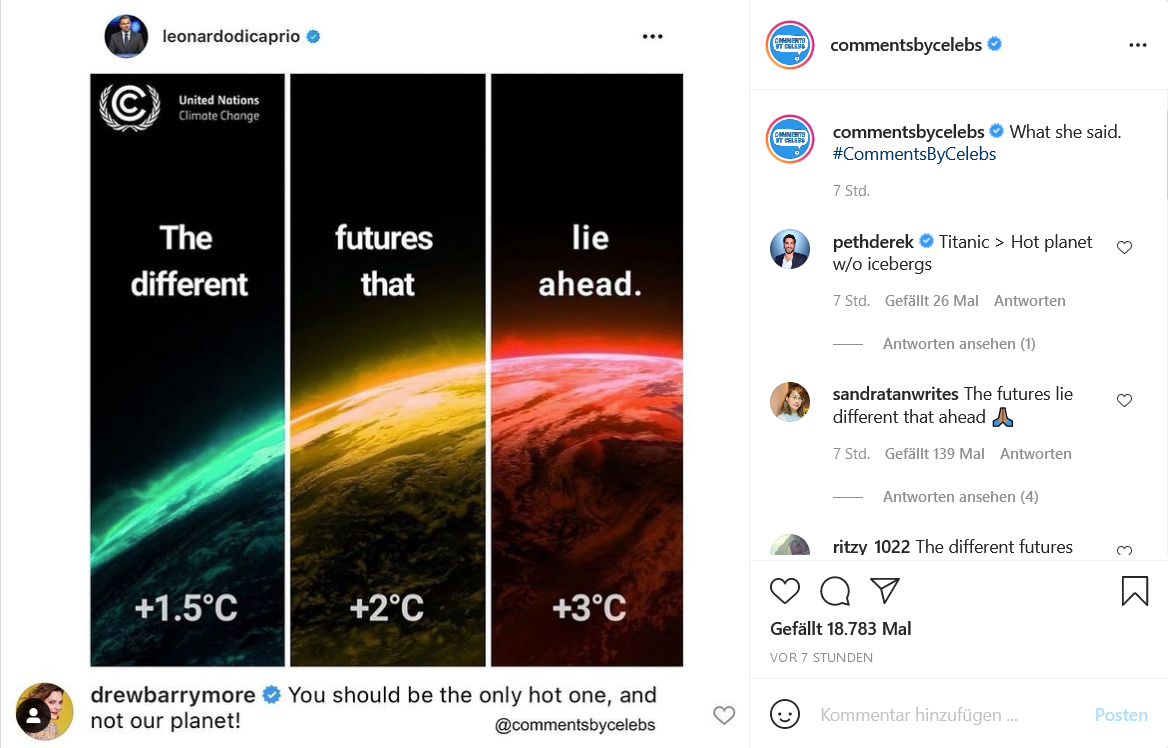
Task: Open pethderek's profile picture
Action: click(x=790, y=249)
